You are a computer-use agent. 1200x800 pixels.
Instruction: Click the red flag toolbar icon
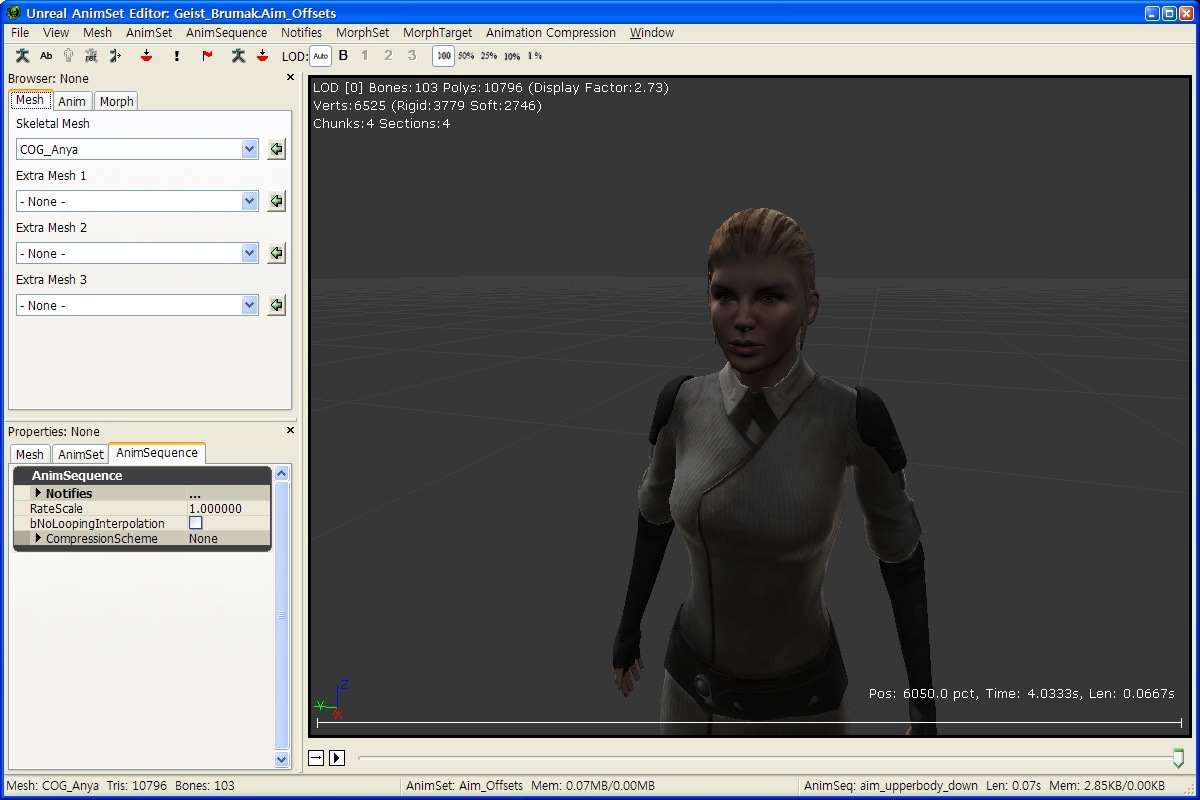207,56
